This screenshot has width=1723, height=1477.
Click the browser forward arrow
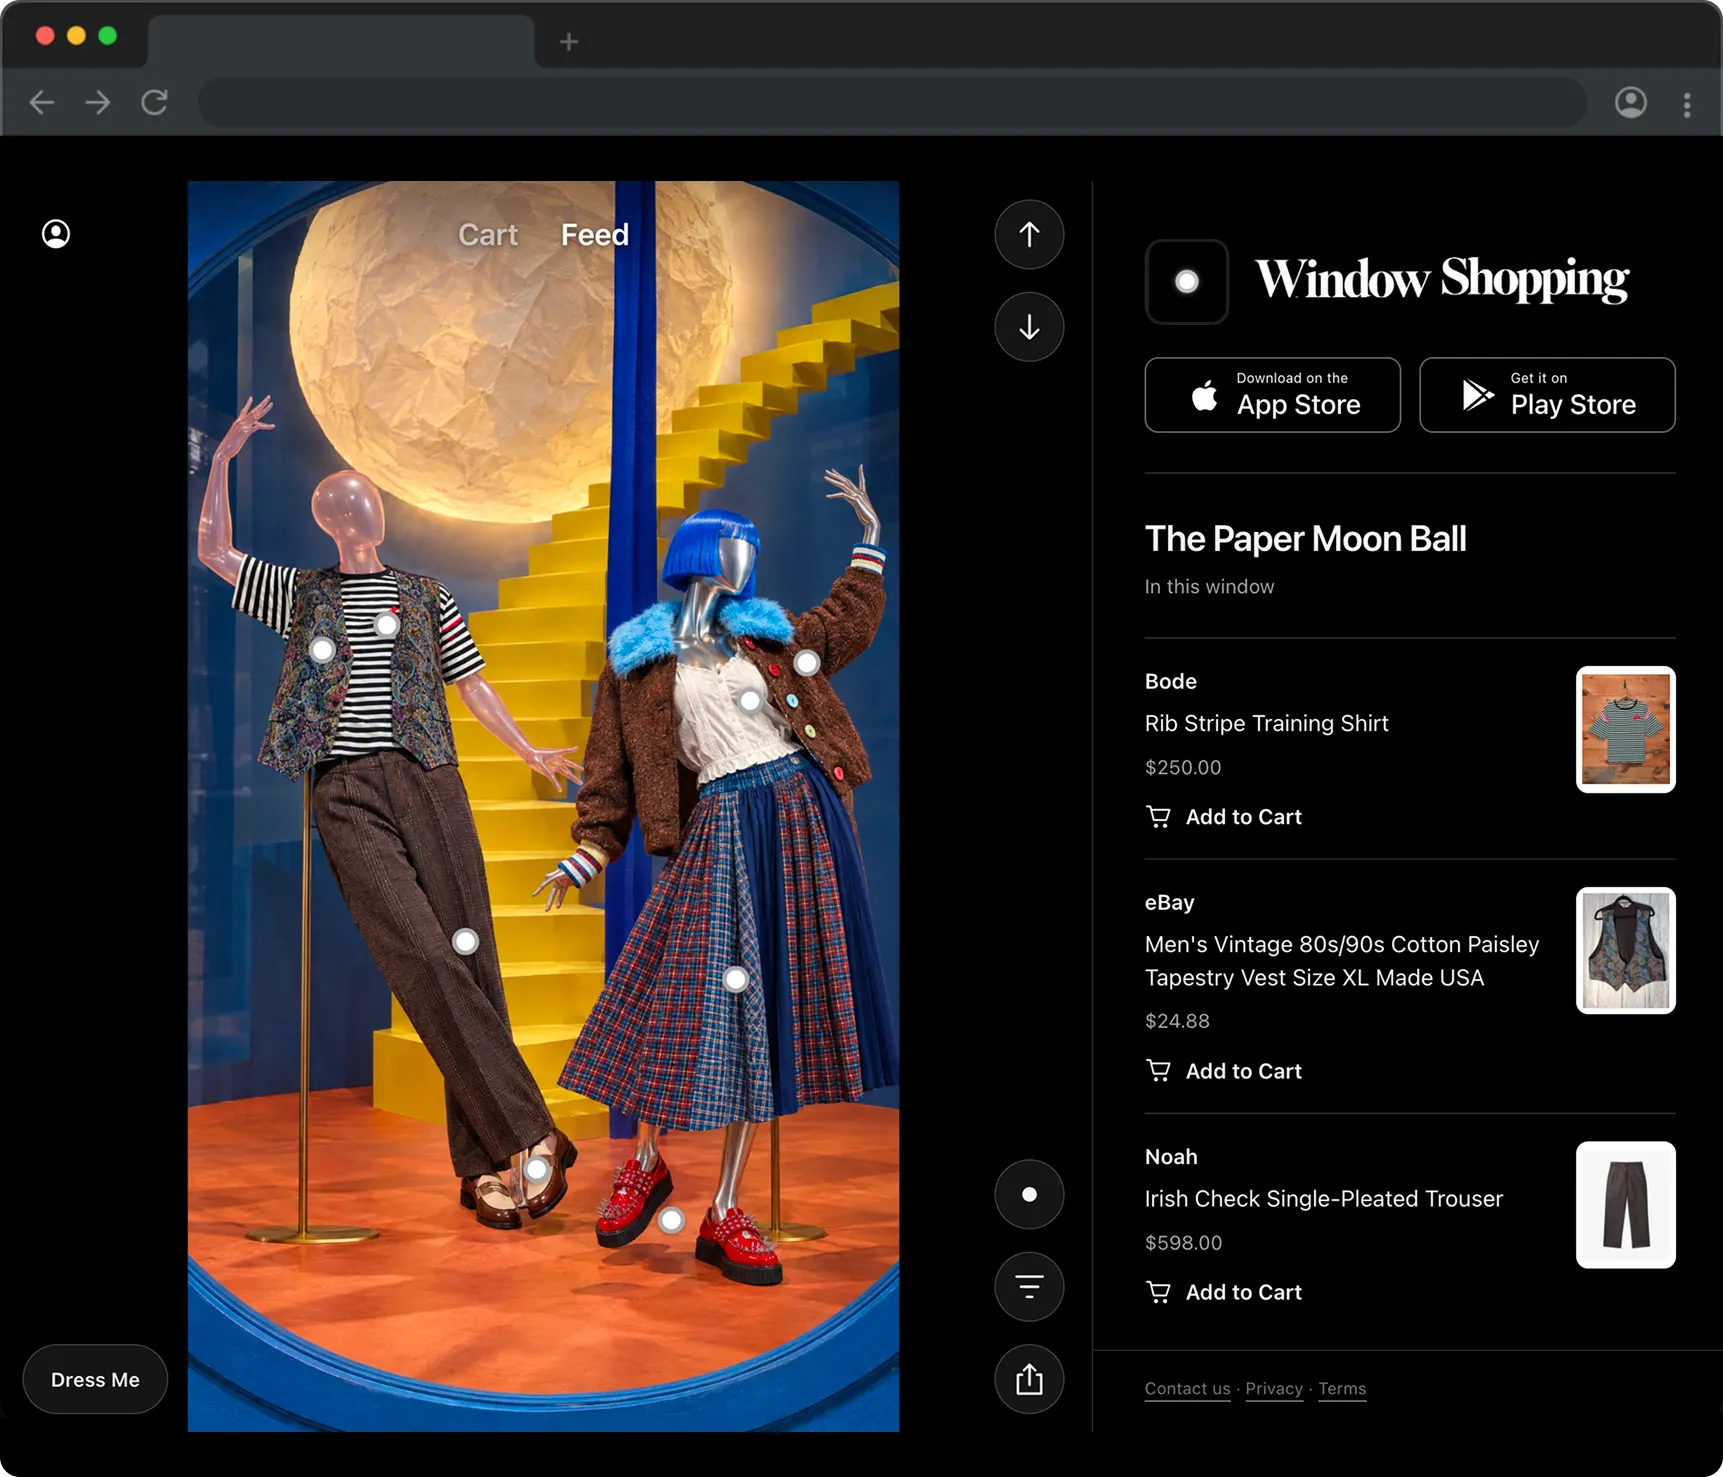(x=98, y=102)
